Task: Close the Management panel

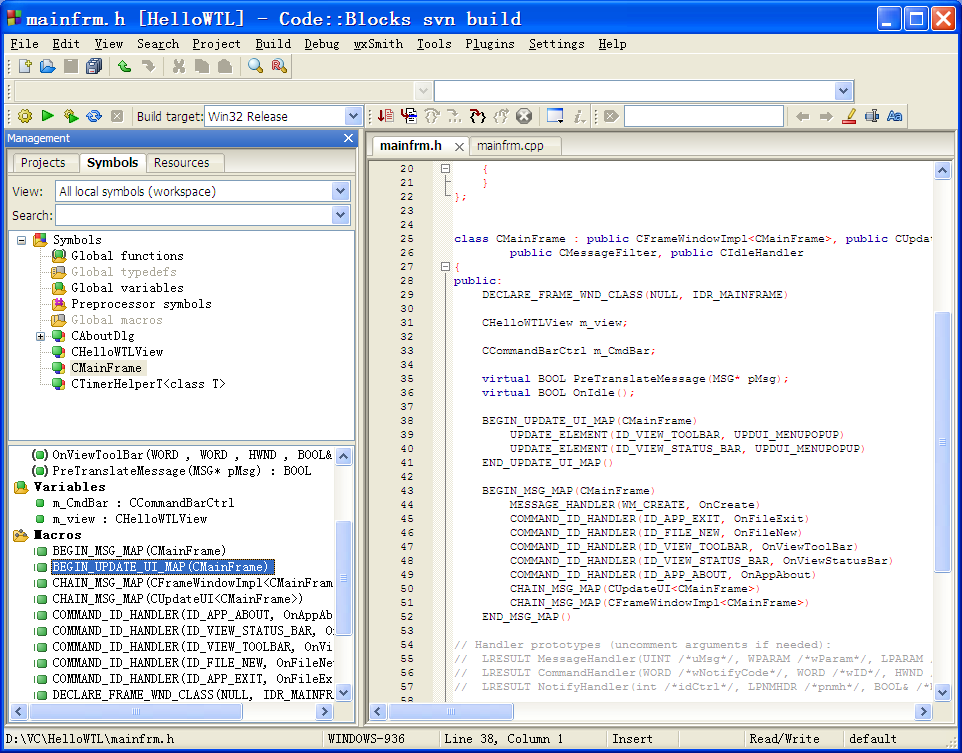Action: [348, 138]
